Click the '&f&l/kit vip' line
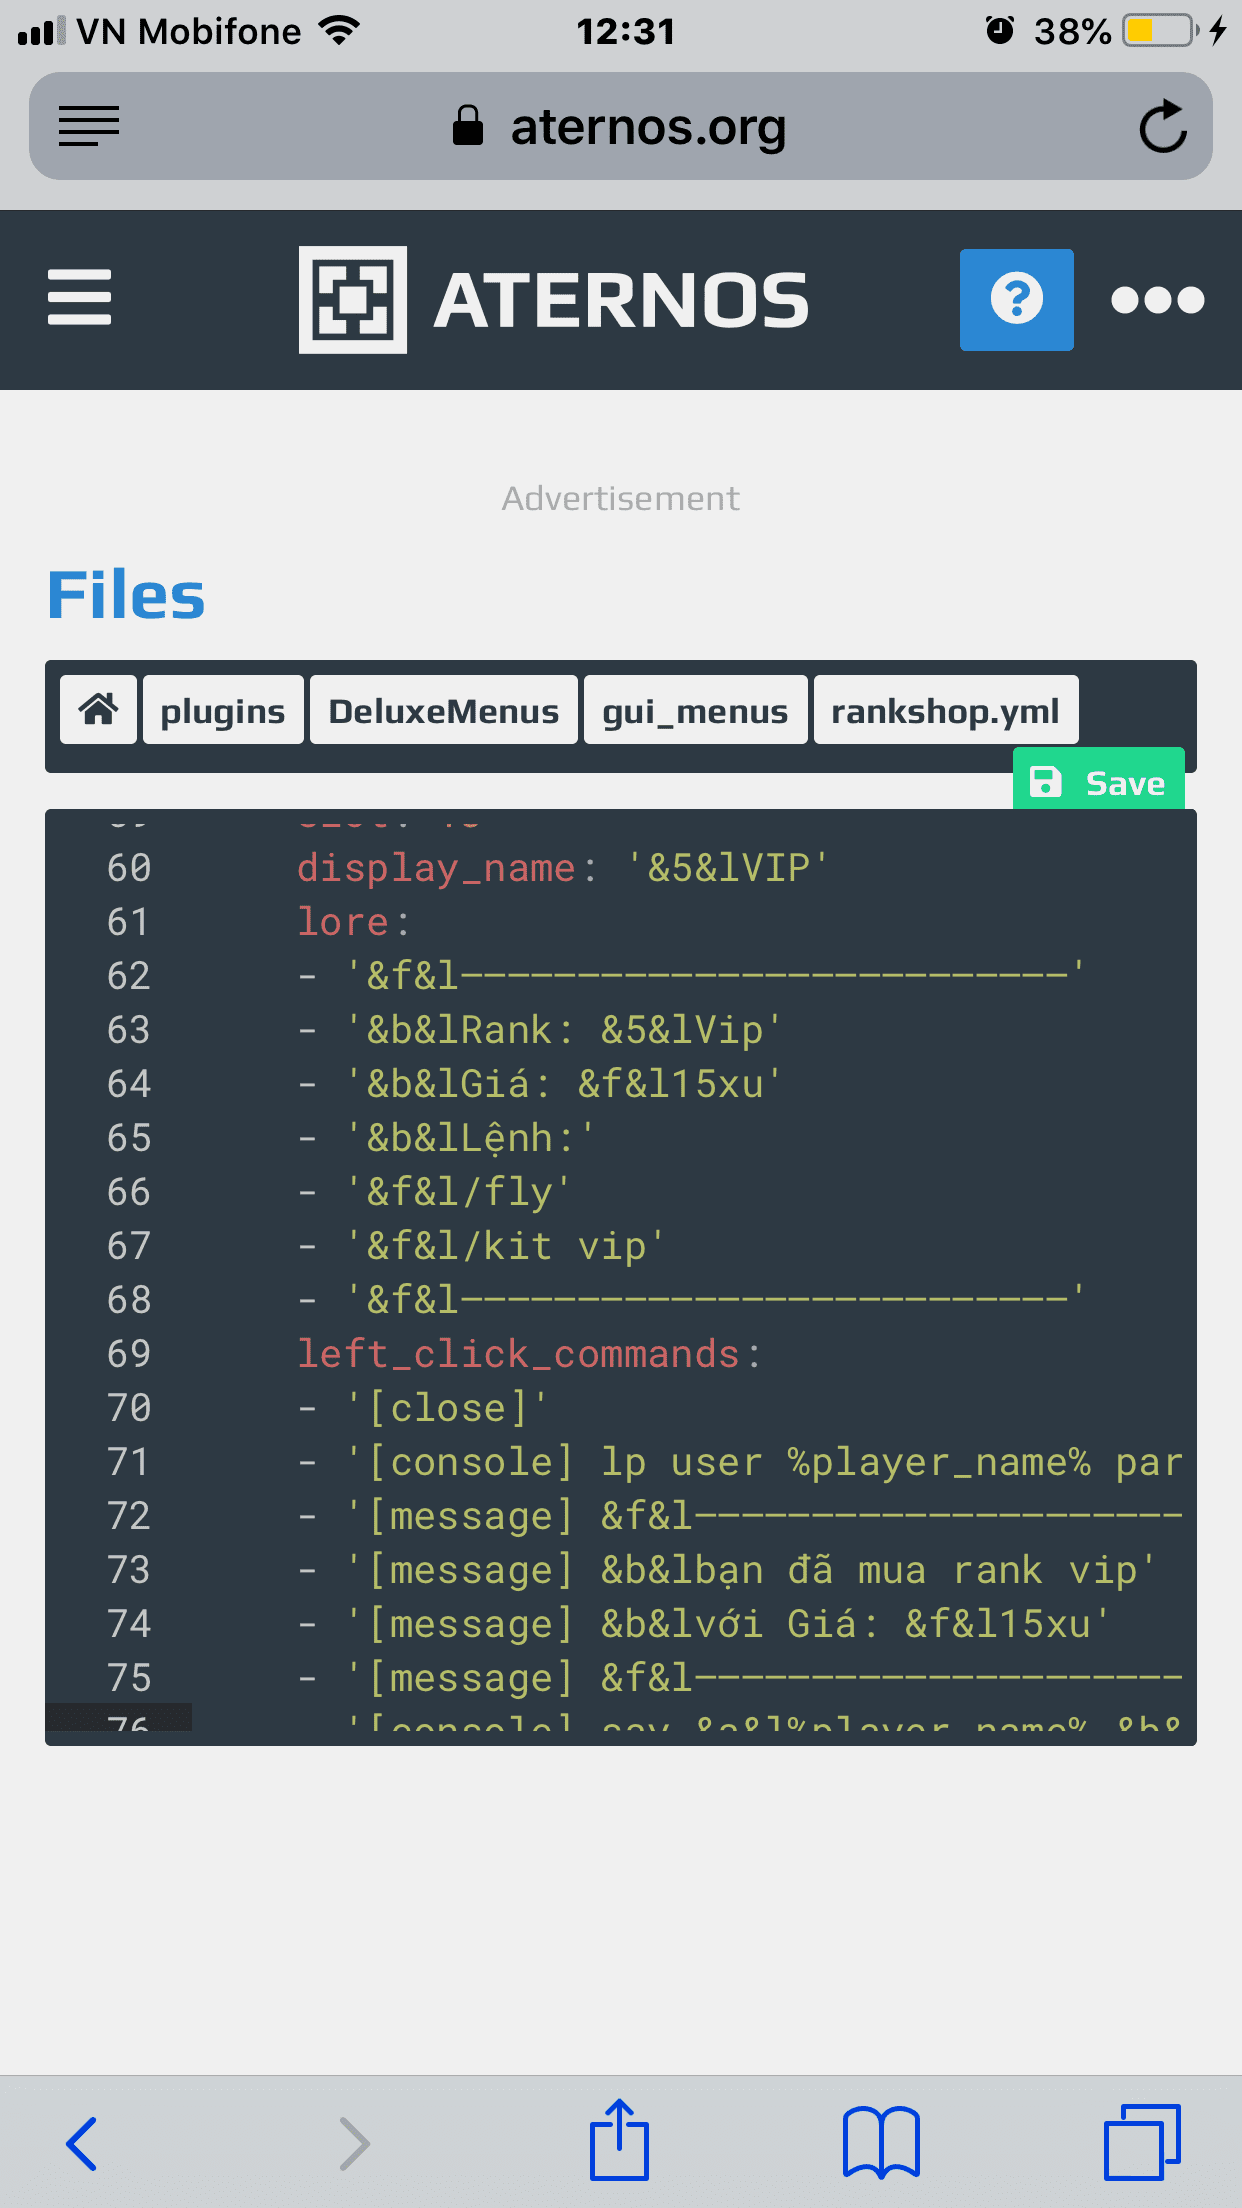The image size is (1242, 2208). (482, 1246)
